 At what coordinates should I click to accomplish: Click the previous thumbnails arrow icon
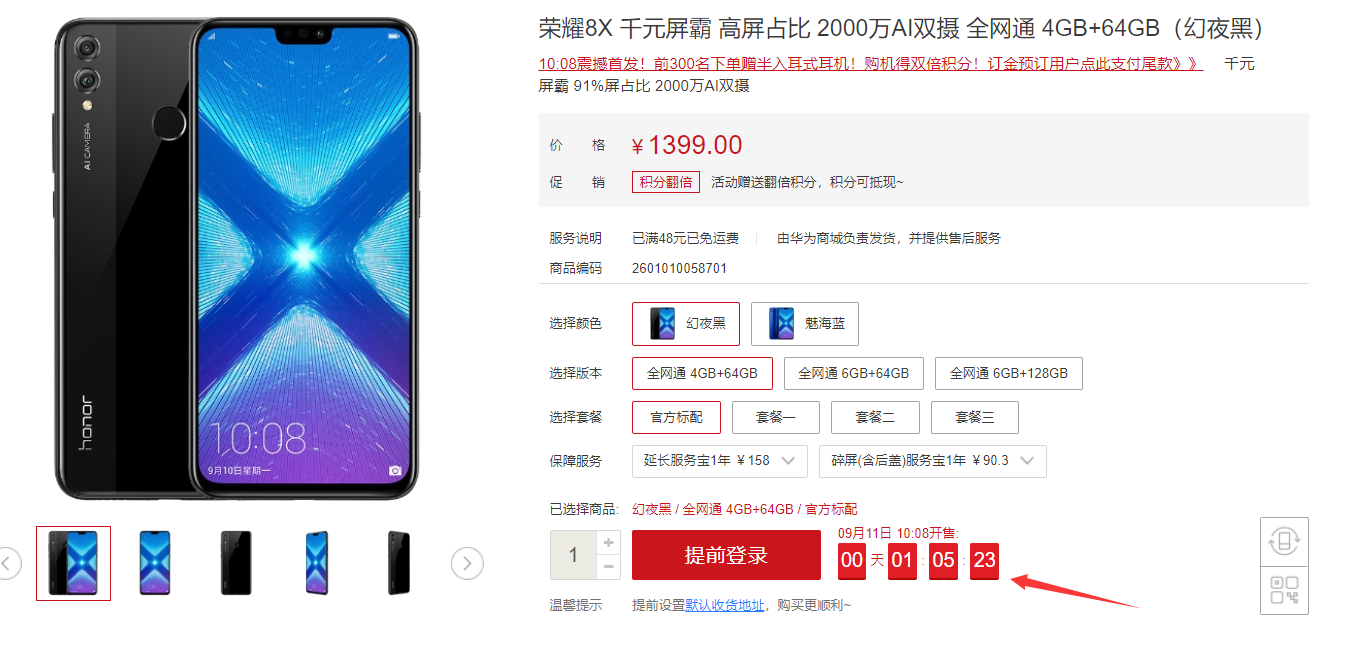coord(6,564)
